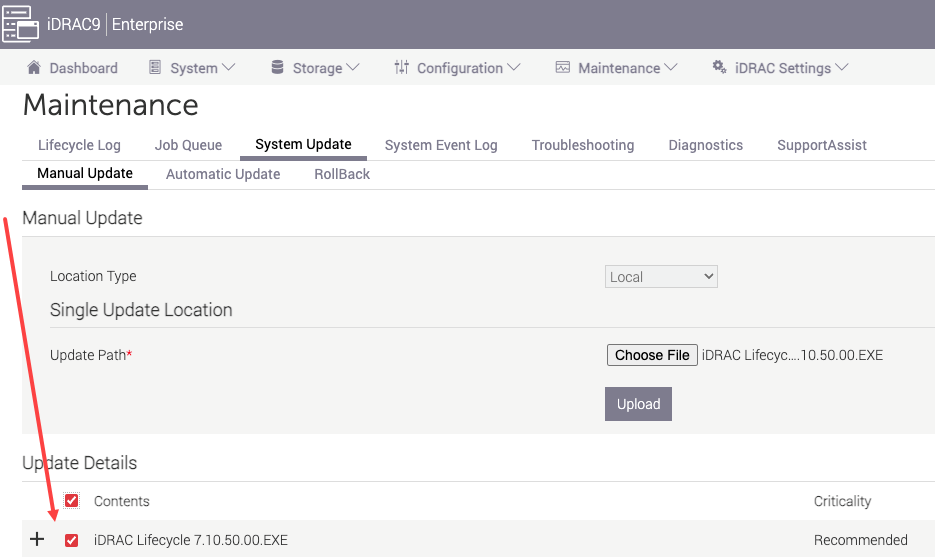This screenshot has height=557, width=935.
Task: Open the Location Type dropdown
Action: click(x=661, y=277)
